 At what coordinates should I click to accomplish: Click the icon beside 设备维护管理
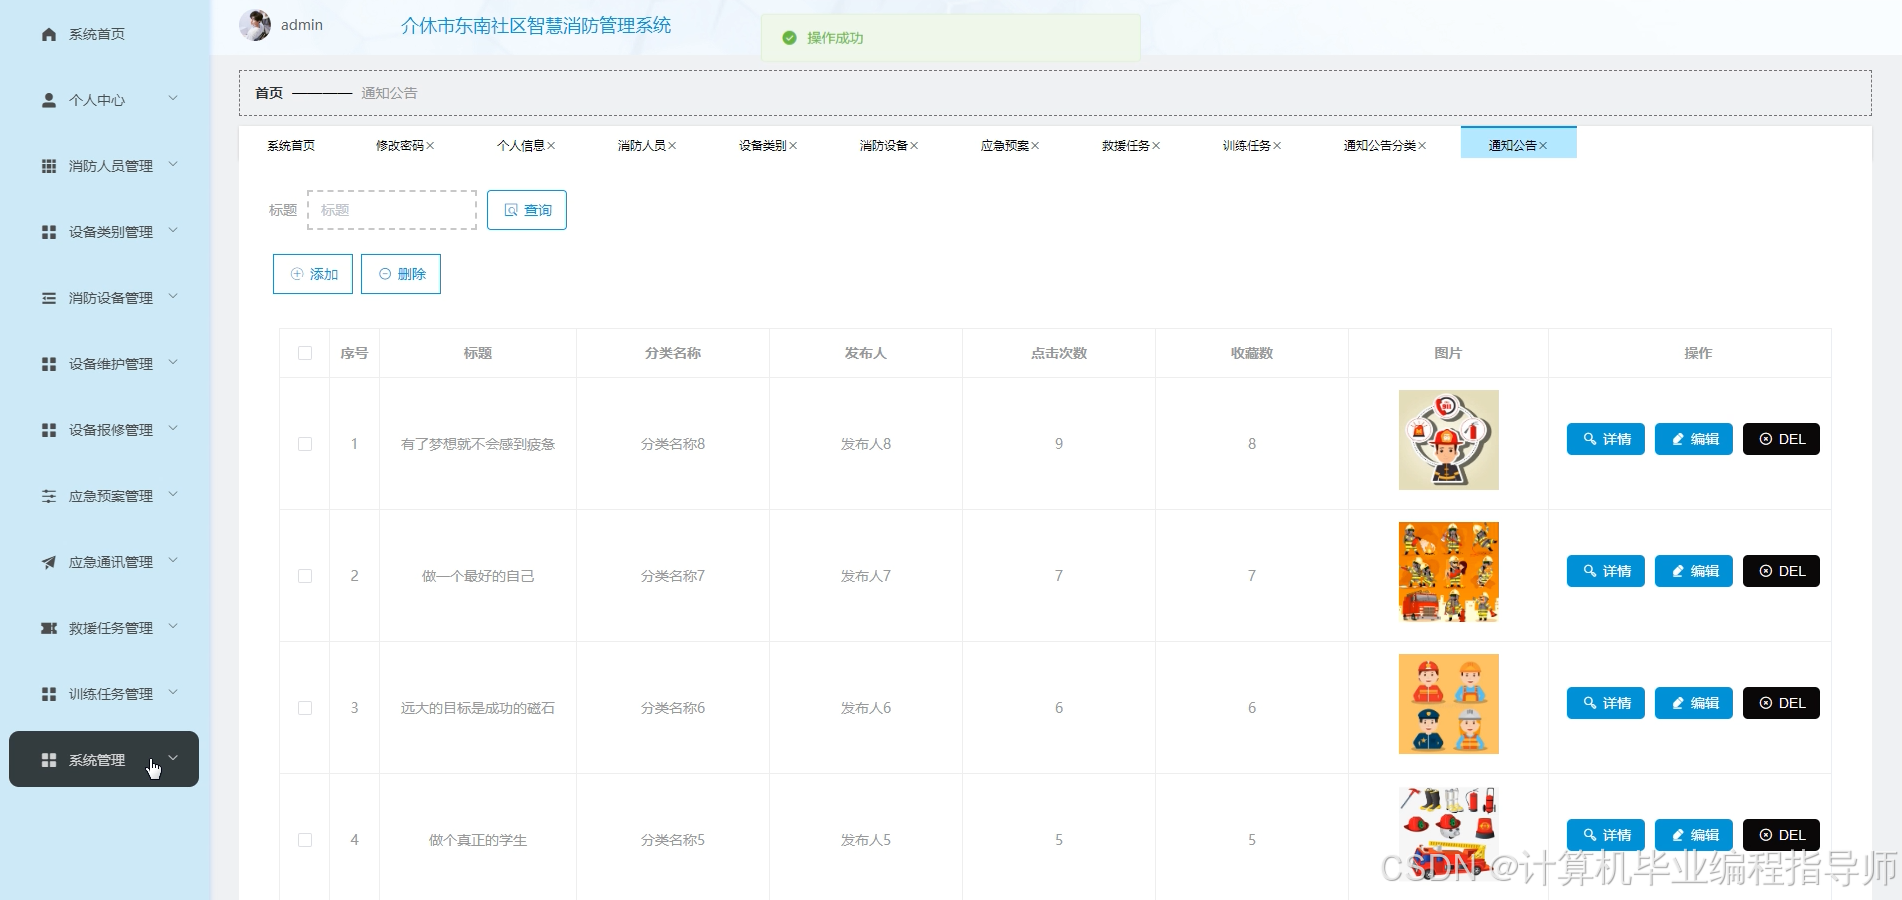point(48,364)
